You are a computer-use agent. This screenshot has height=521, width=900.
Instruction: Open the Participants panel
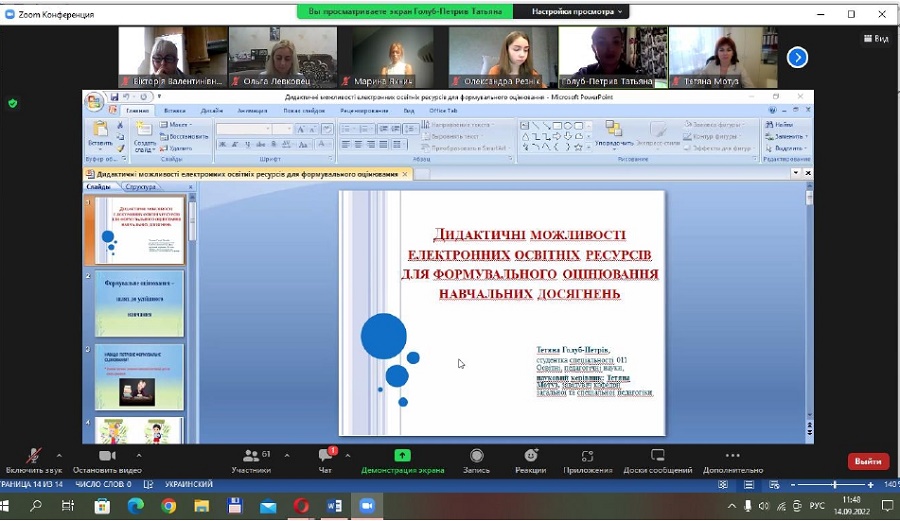click(250, 457)
